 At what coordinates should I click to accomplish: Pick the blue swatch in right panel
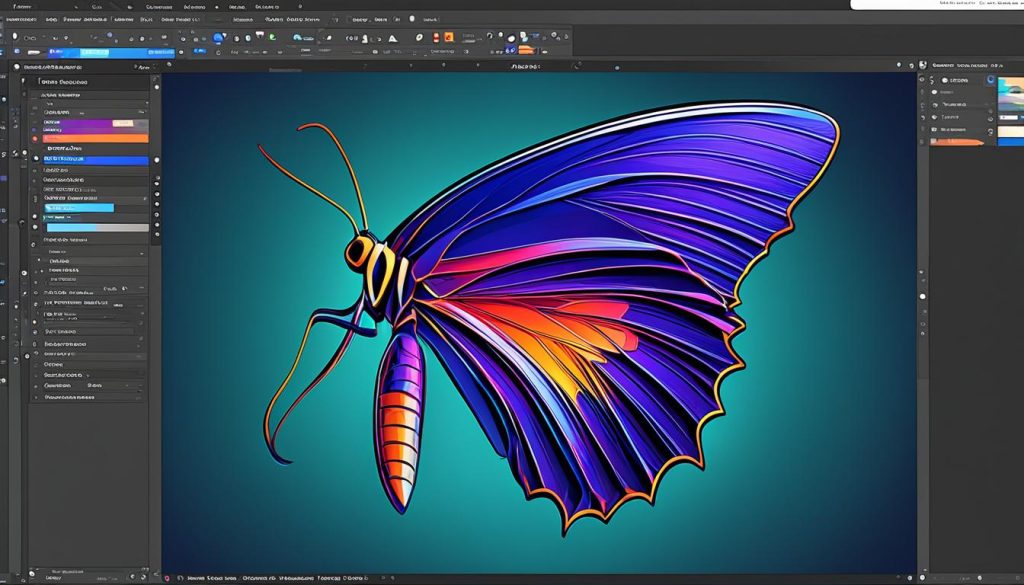[1011, 142]
